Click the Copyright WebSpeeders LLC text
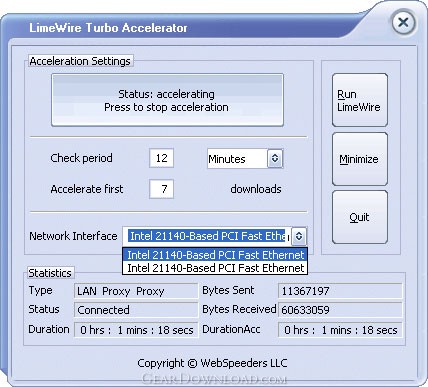The width and height of the screenshot is (428, 387). 212,363
